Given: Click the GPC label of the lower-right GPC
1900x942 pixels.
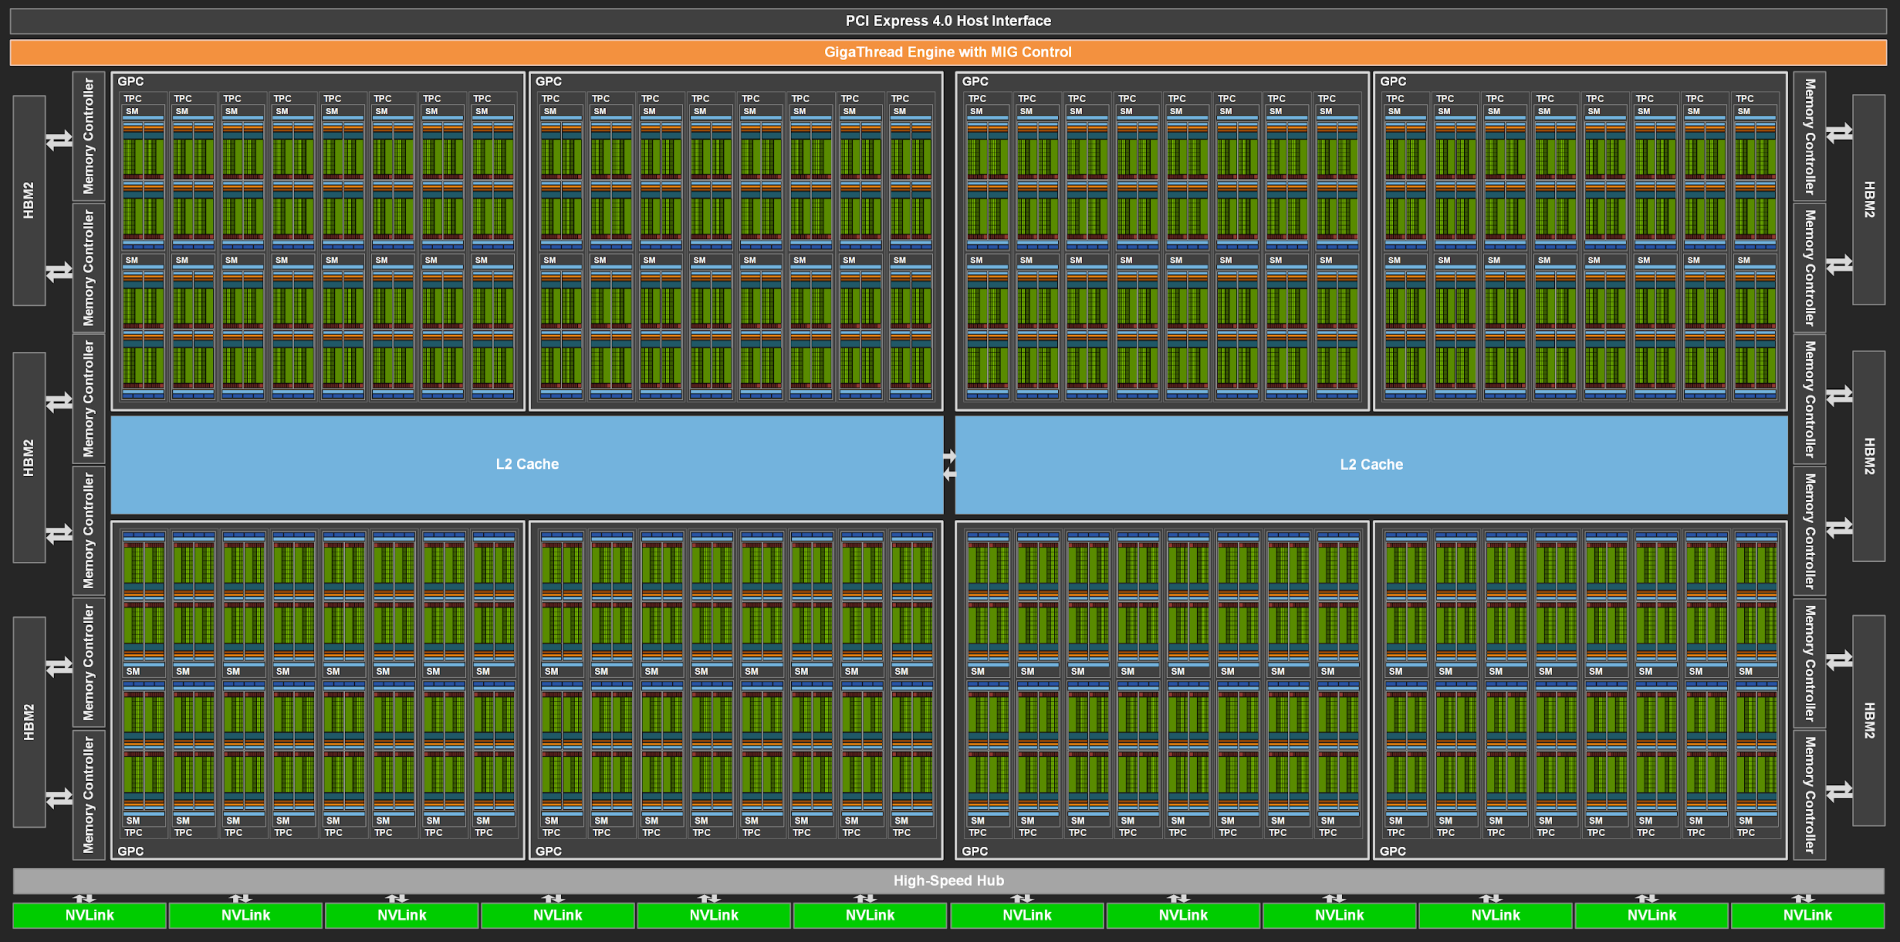Looking at the screenshot, I should coord(1393,852).
